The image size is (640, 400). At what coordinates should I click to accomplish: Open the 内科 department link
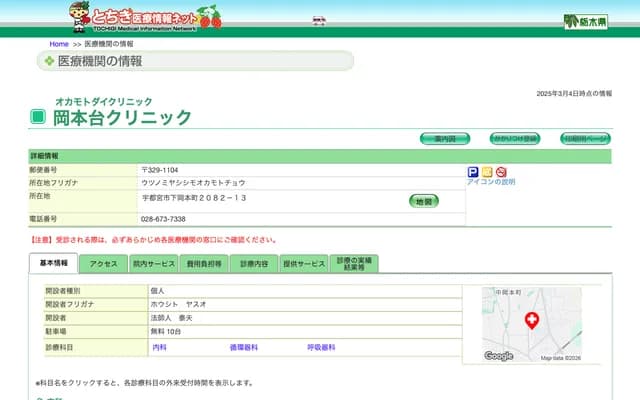[159, 347]
